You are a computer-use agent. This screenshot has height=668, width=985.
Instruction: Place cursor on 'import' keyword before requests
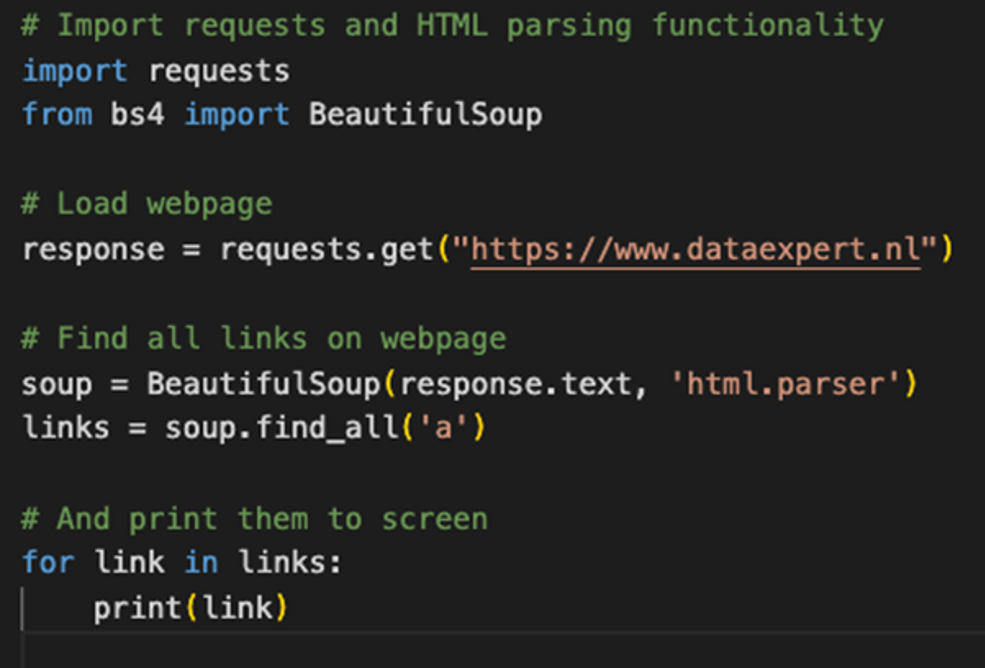point(75,71)
